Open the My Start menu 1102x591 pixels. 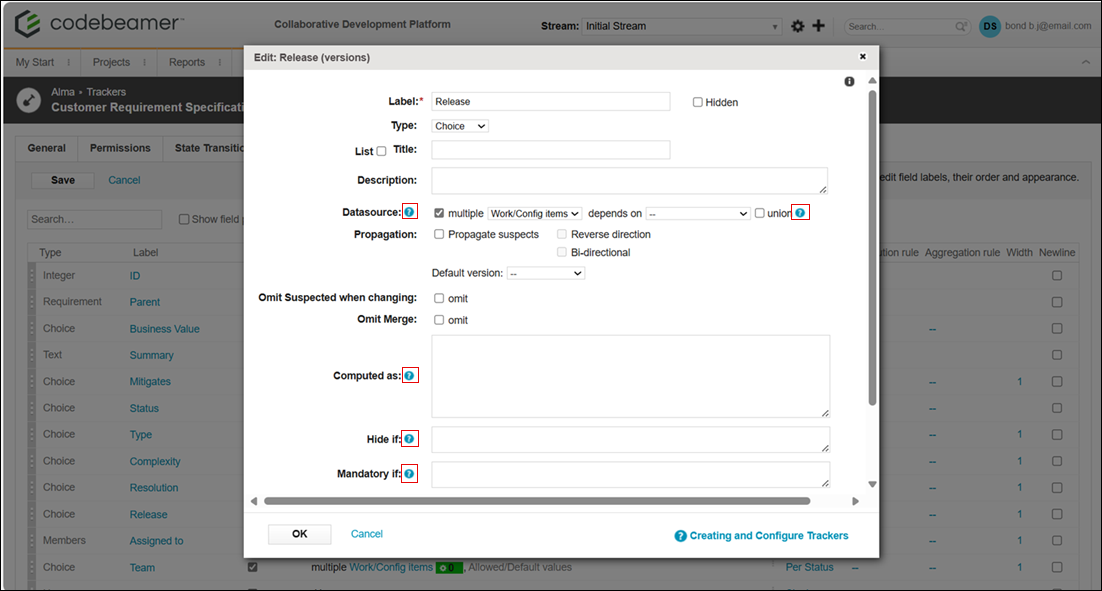(x=35, y=62)
